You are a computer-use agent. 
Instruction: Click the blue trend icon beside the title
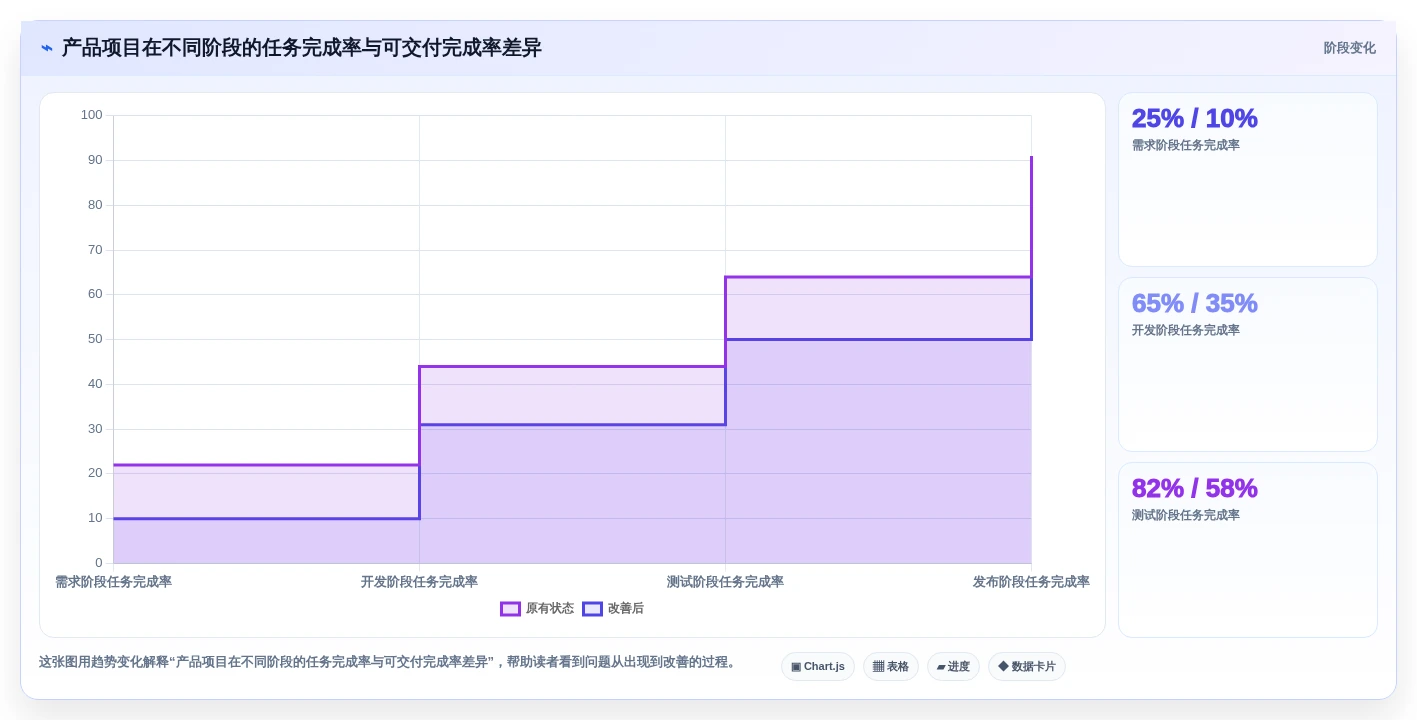(47, 48)
